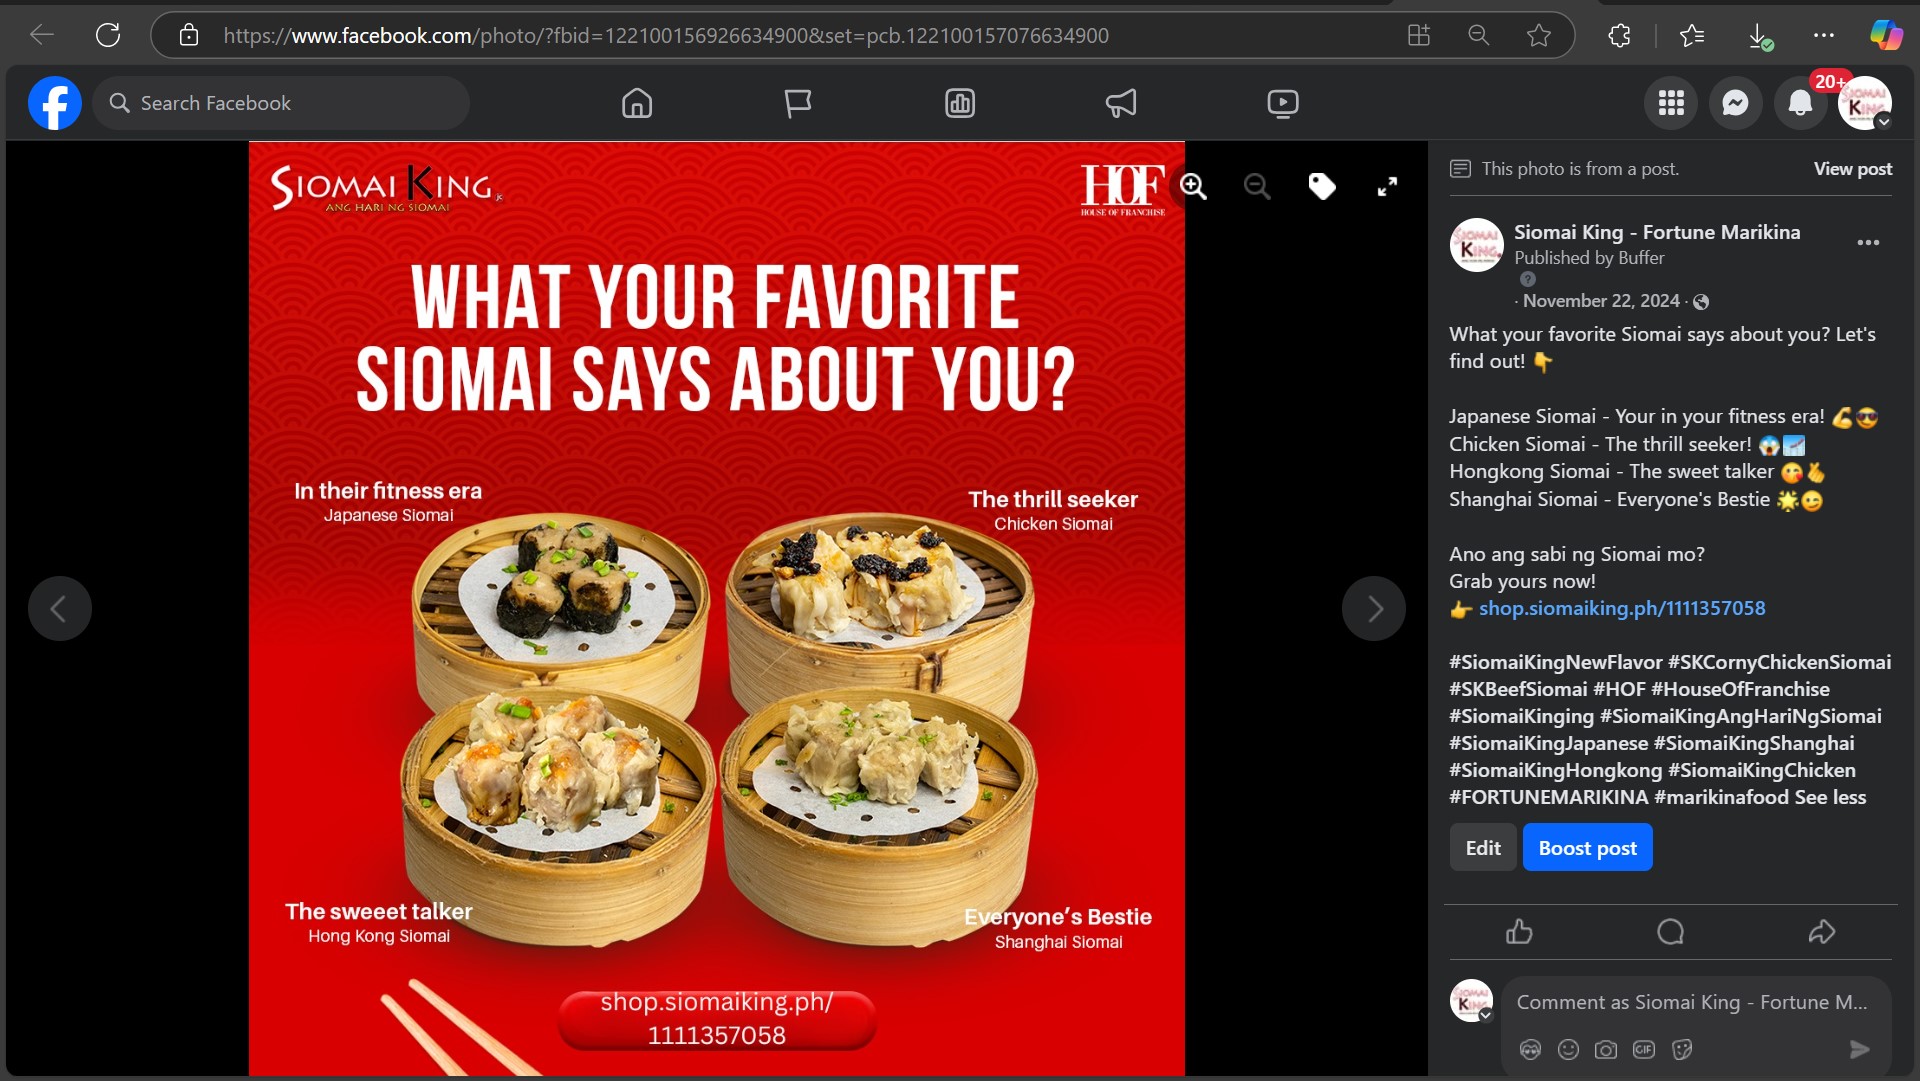Click the publisher info question-mark icon
The image size is (1920, 1081).
tap(1527, 279)
